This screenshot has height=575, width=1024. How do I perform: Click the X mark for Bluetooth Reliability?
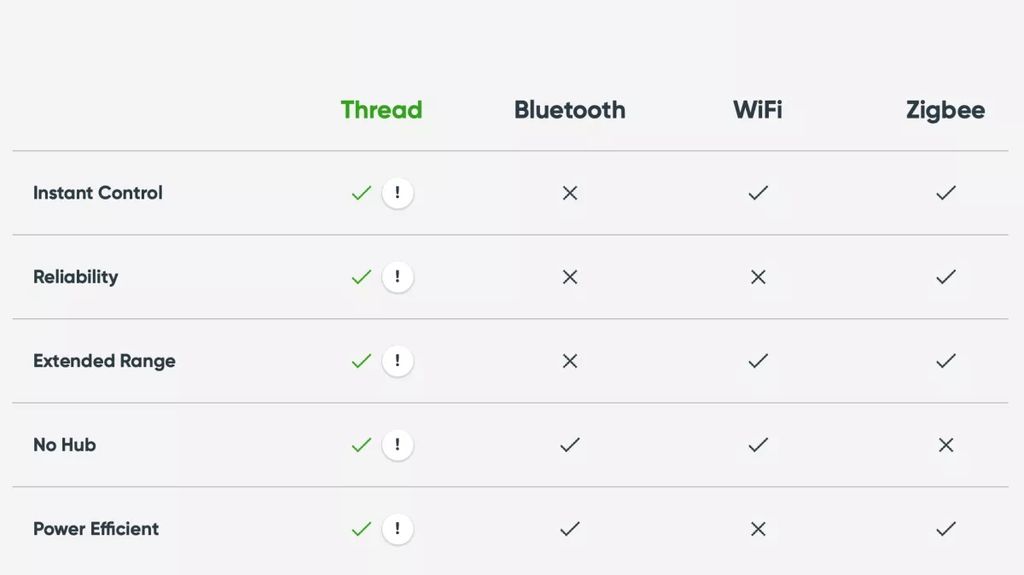(570, 277)
